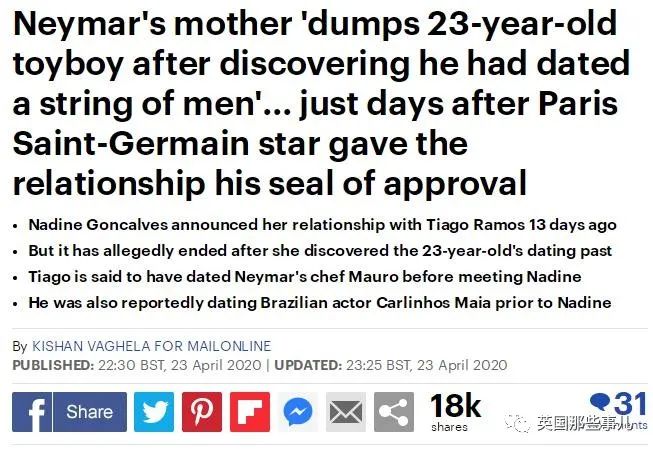Select the bullet mentioning actor Carlinhos Maia
The width and height of the screenshot is (653, 451).
point(320,302)
